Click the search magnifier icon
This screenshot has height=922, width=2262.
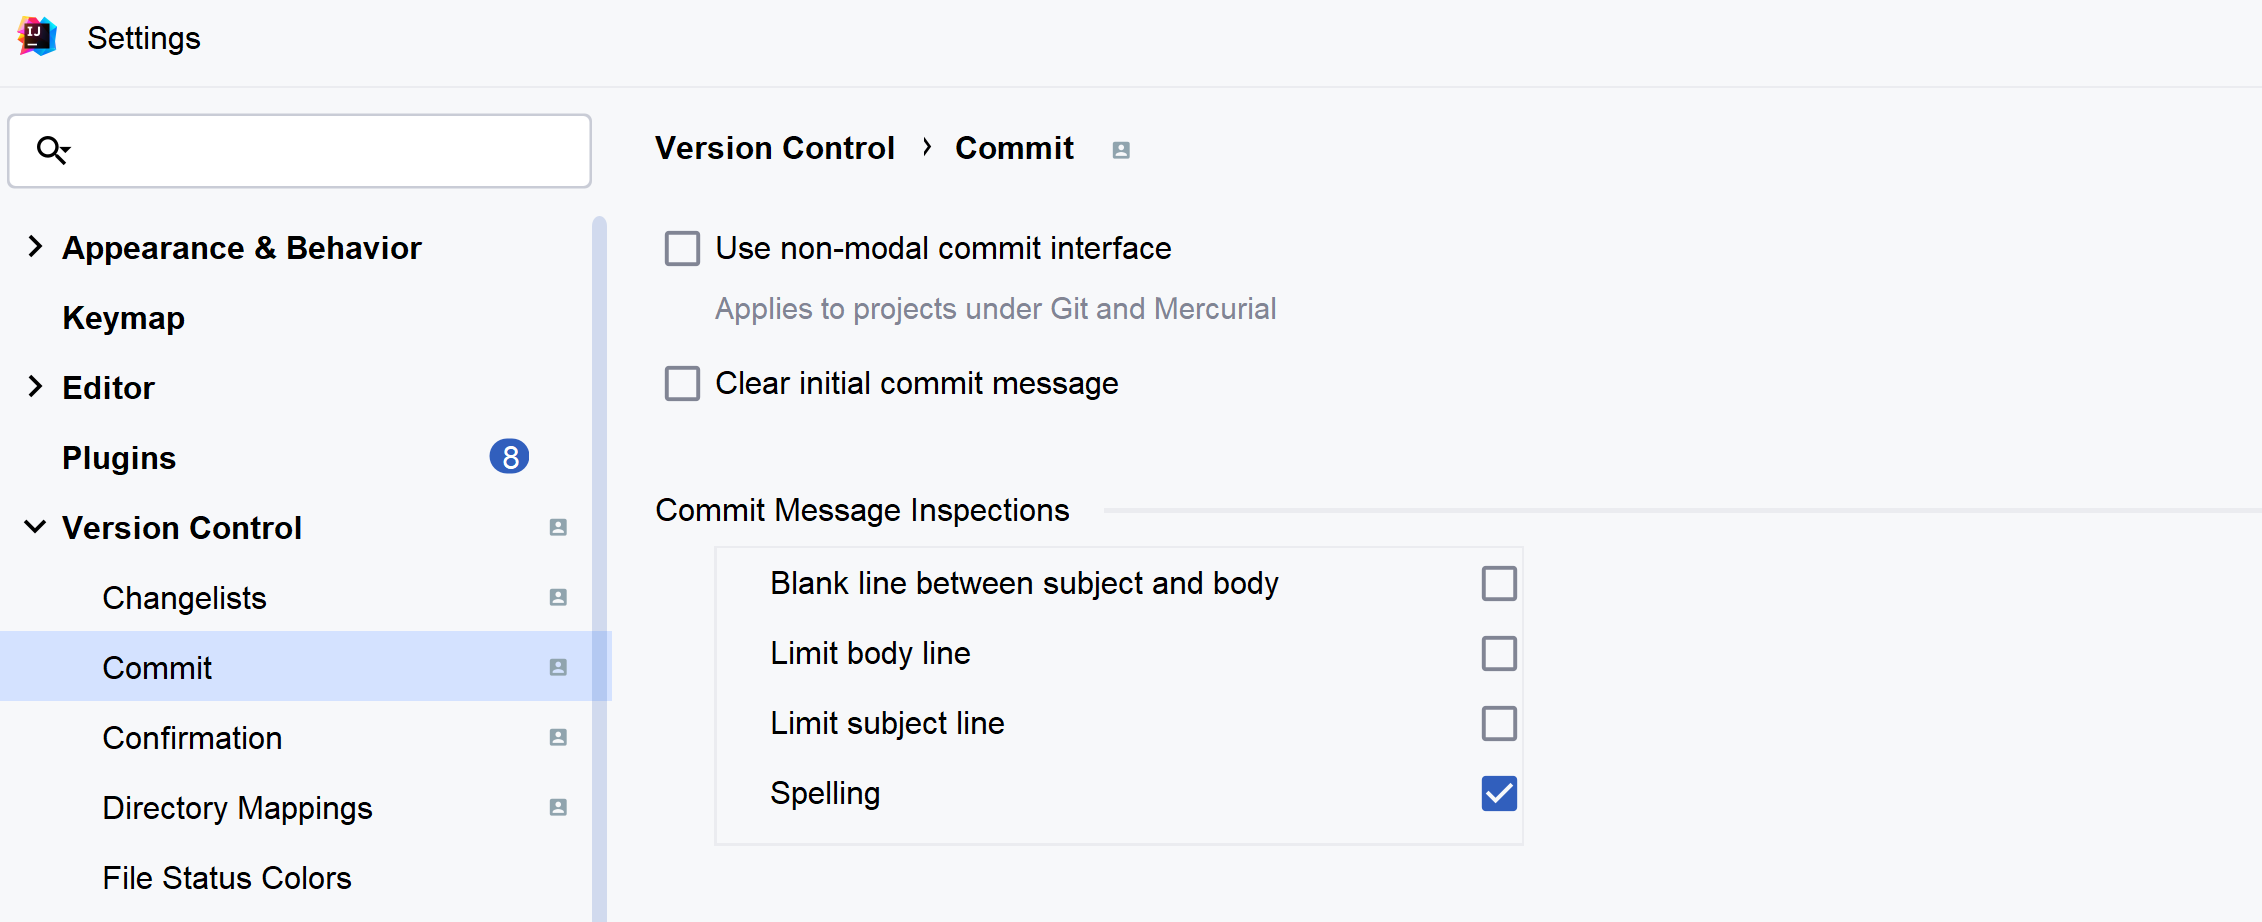52,150
